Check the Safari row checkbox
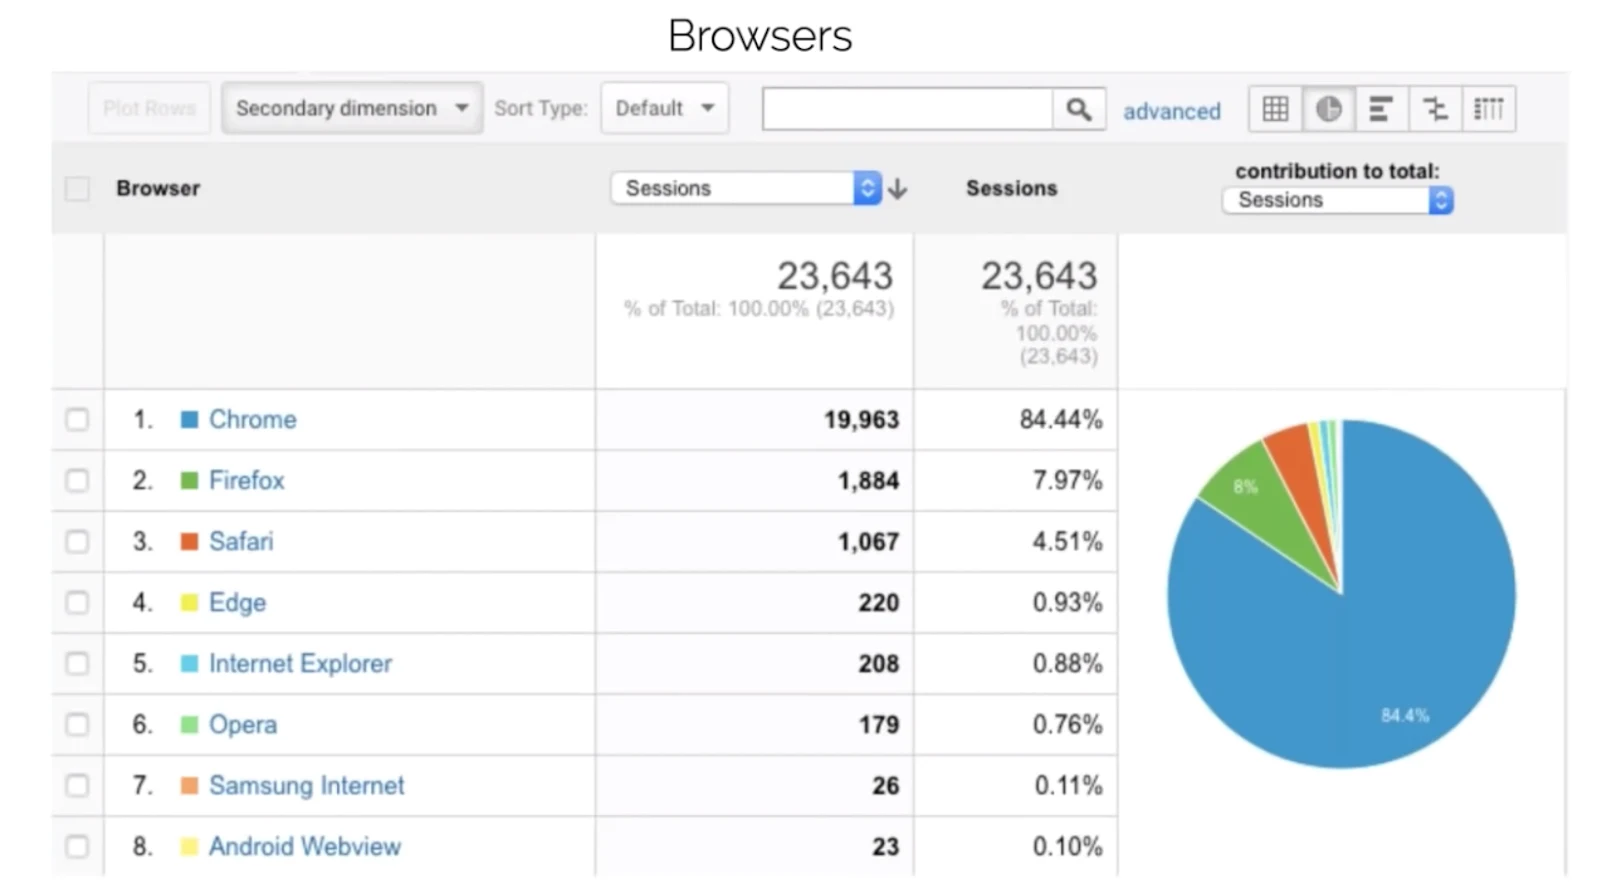The image size is (1600, 895). [77, 541]
